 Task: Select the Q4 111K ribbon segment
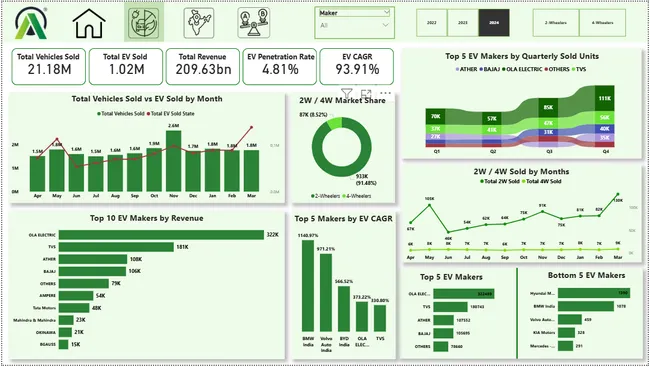(604, 98)
